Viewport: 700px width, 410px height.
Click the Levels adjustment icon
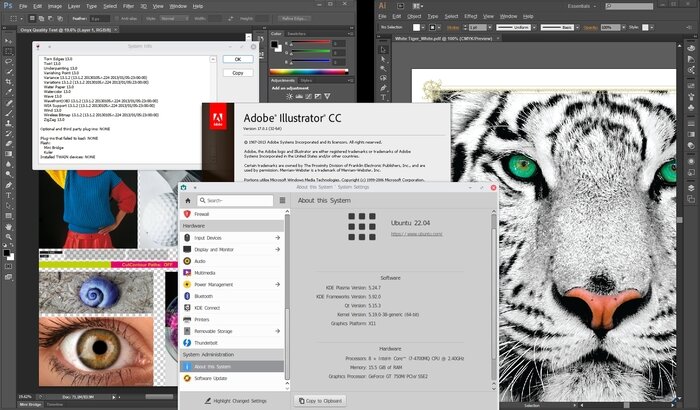pyautogui.click(x=299, y=96)
